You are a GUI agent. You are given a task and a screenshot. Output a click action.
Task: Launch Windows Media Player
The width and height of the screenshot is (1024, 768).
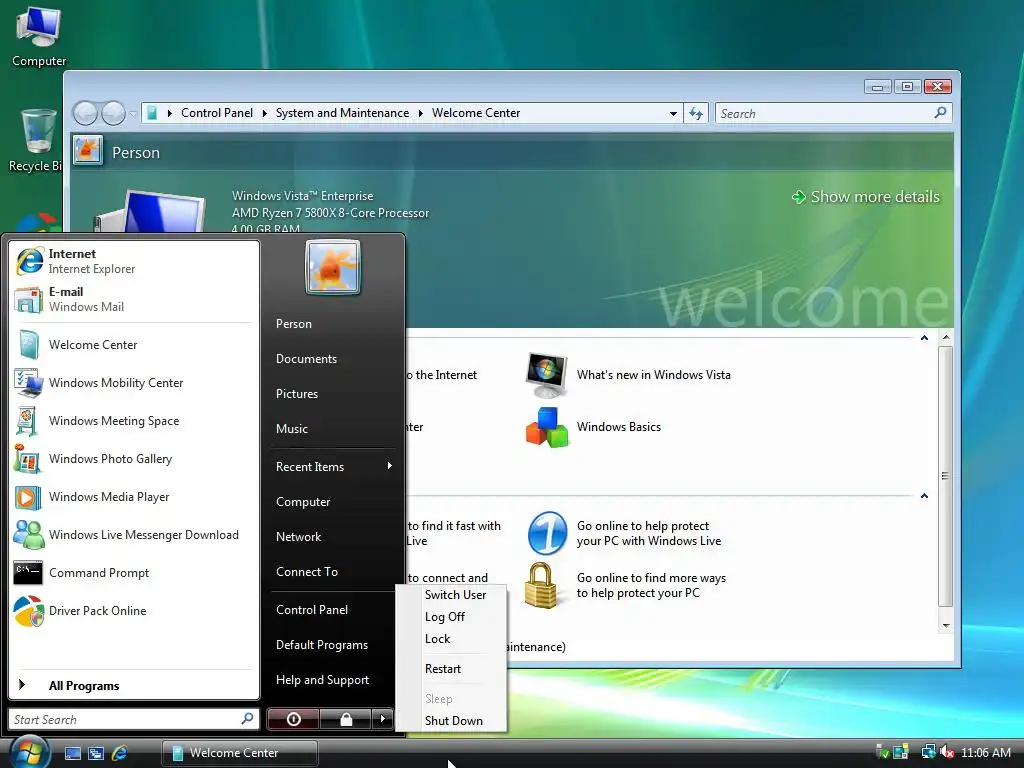(134, 497)
